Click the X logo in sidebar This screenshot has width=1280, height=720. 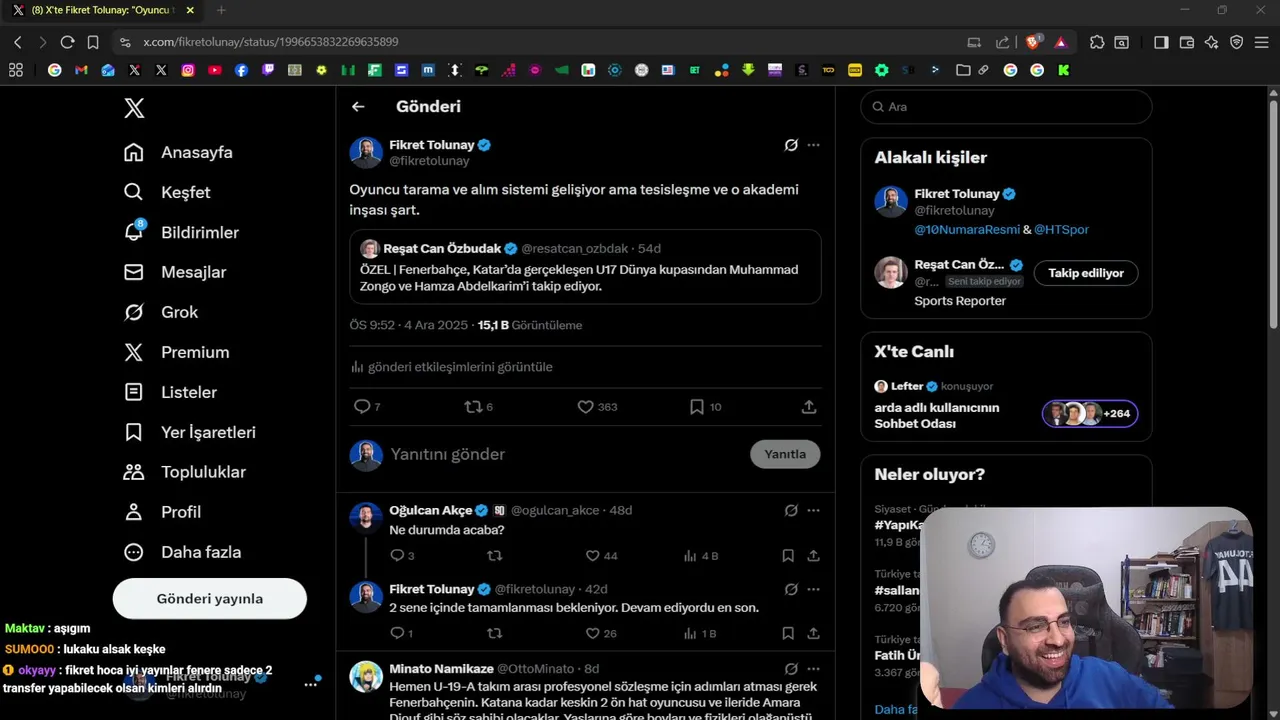click(134, 108)
